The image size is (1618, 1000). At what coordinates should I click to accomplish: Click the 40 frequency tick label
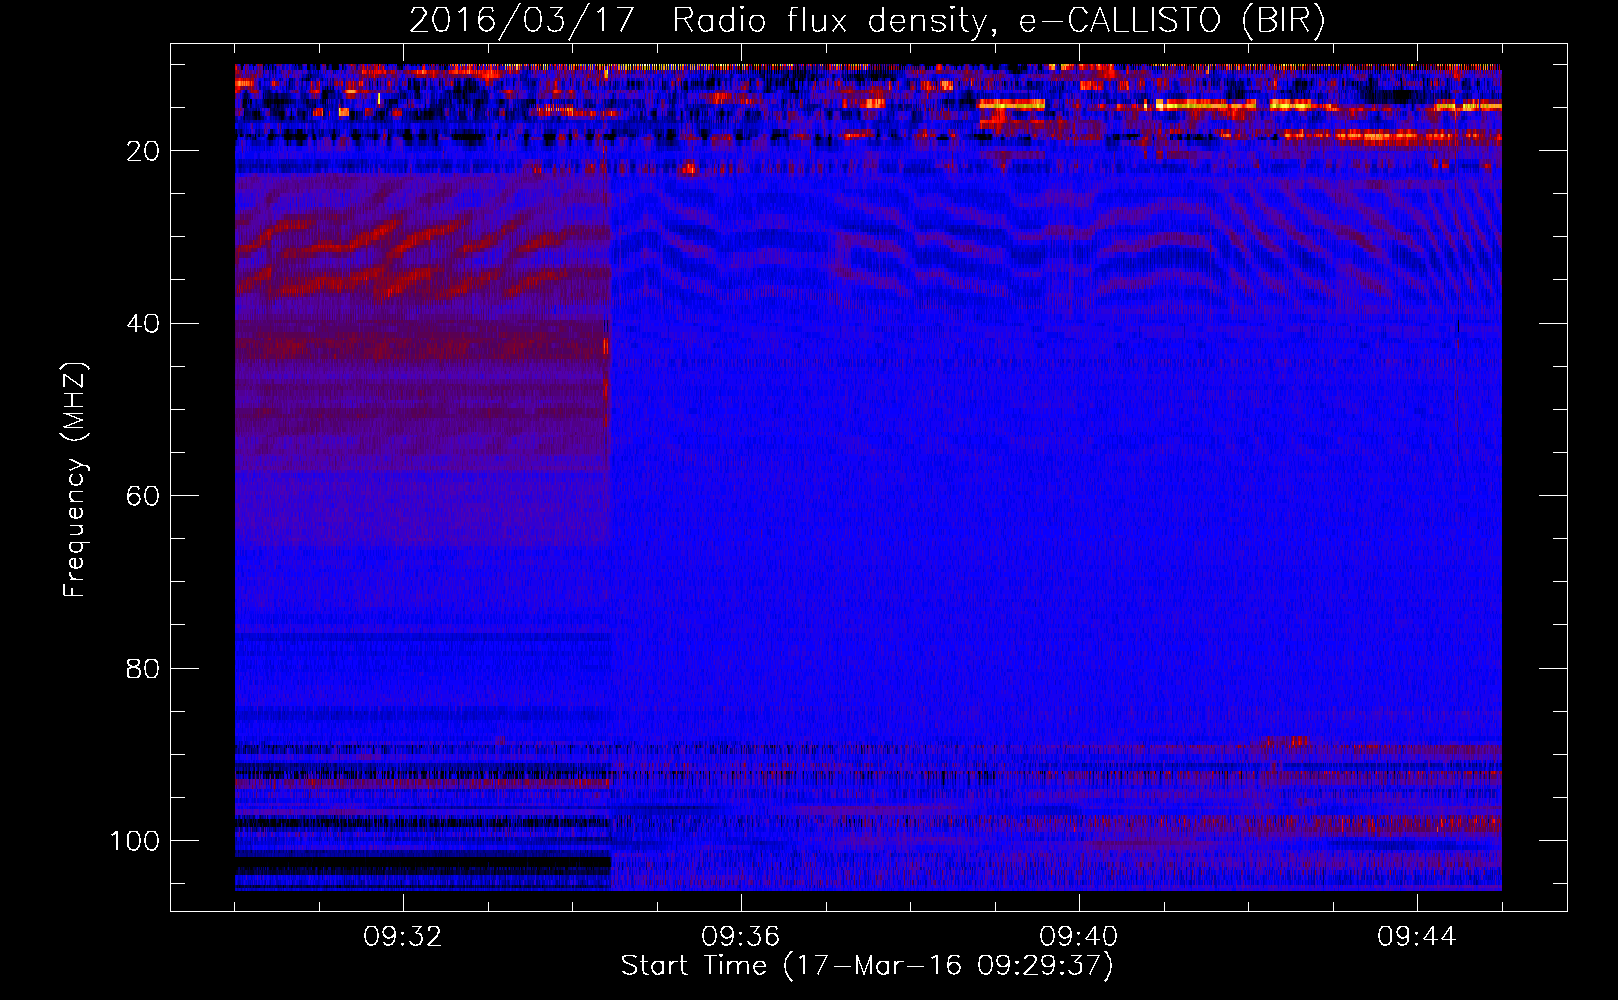(x=144, y=324)
